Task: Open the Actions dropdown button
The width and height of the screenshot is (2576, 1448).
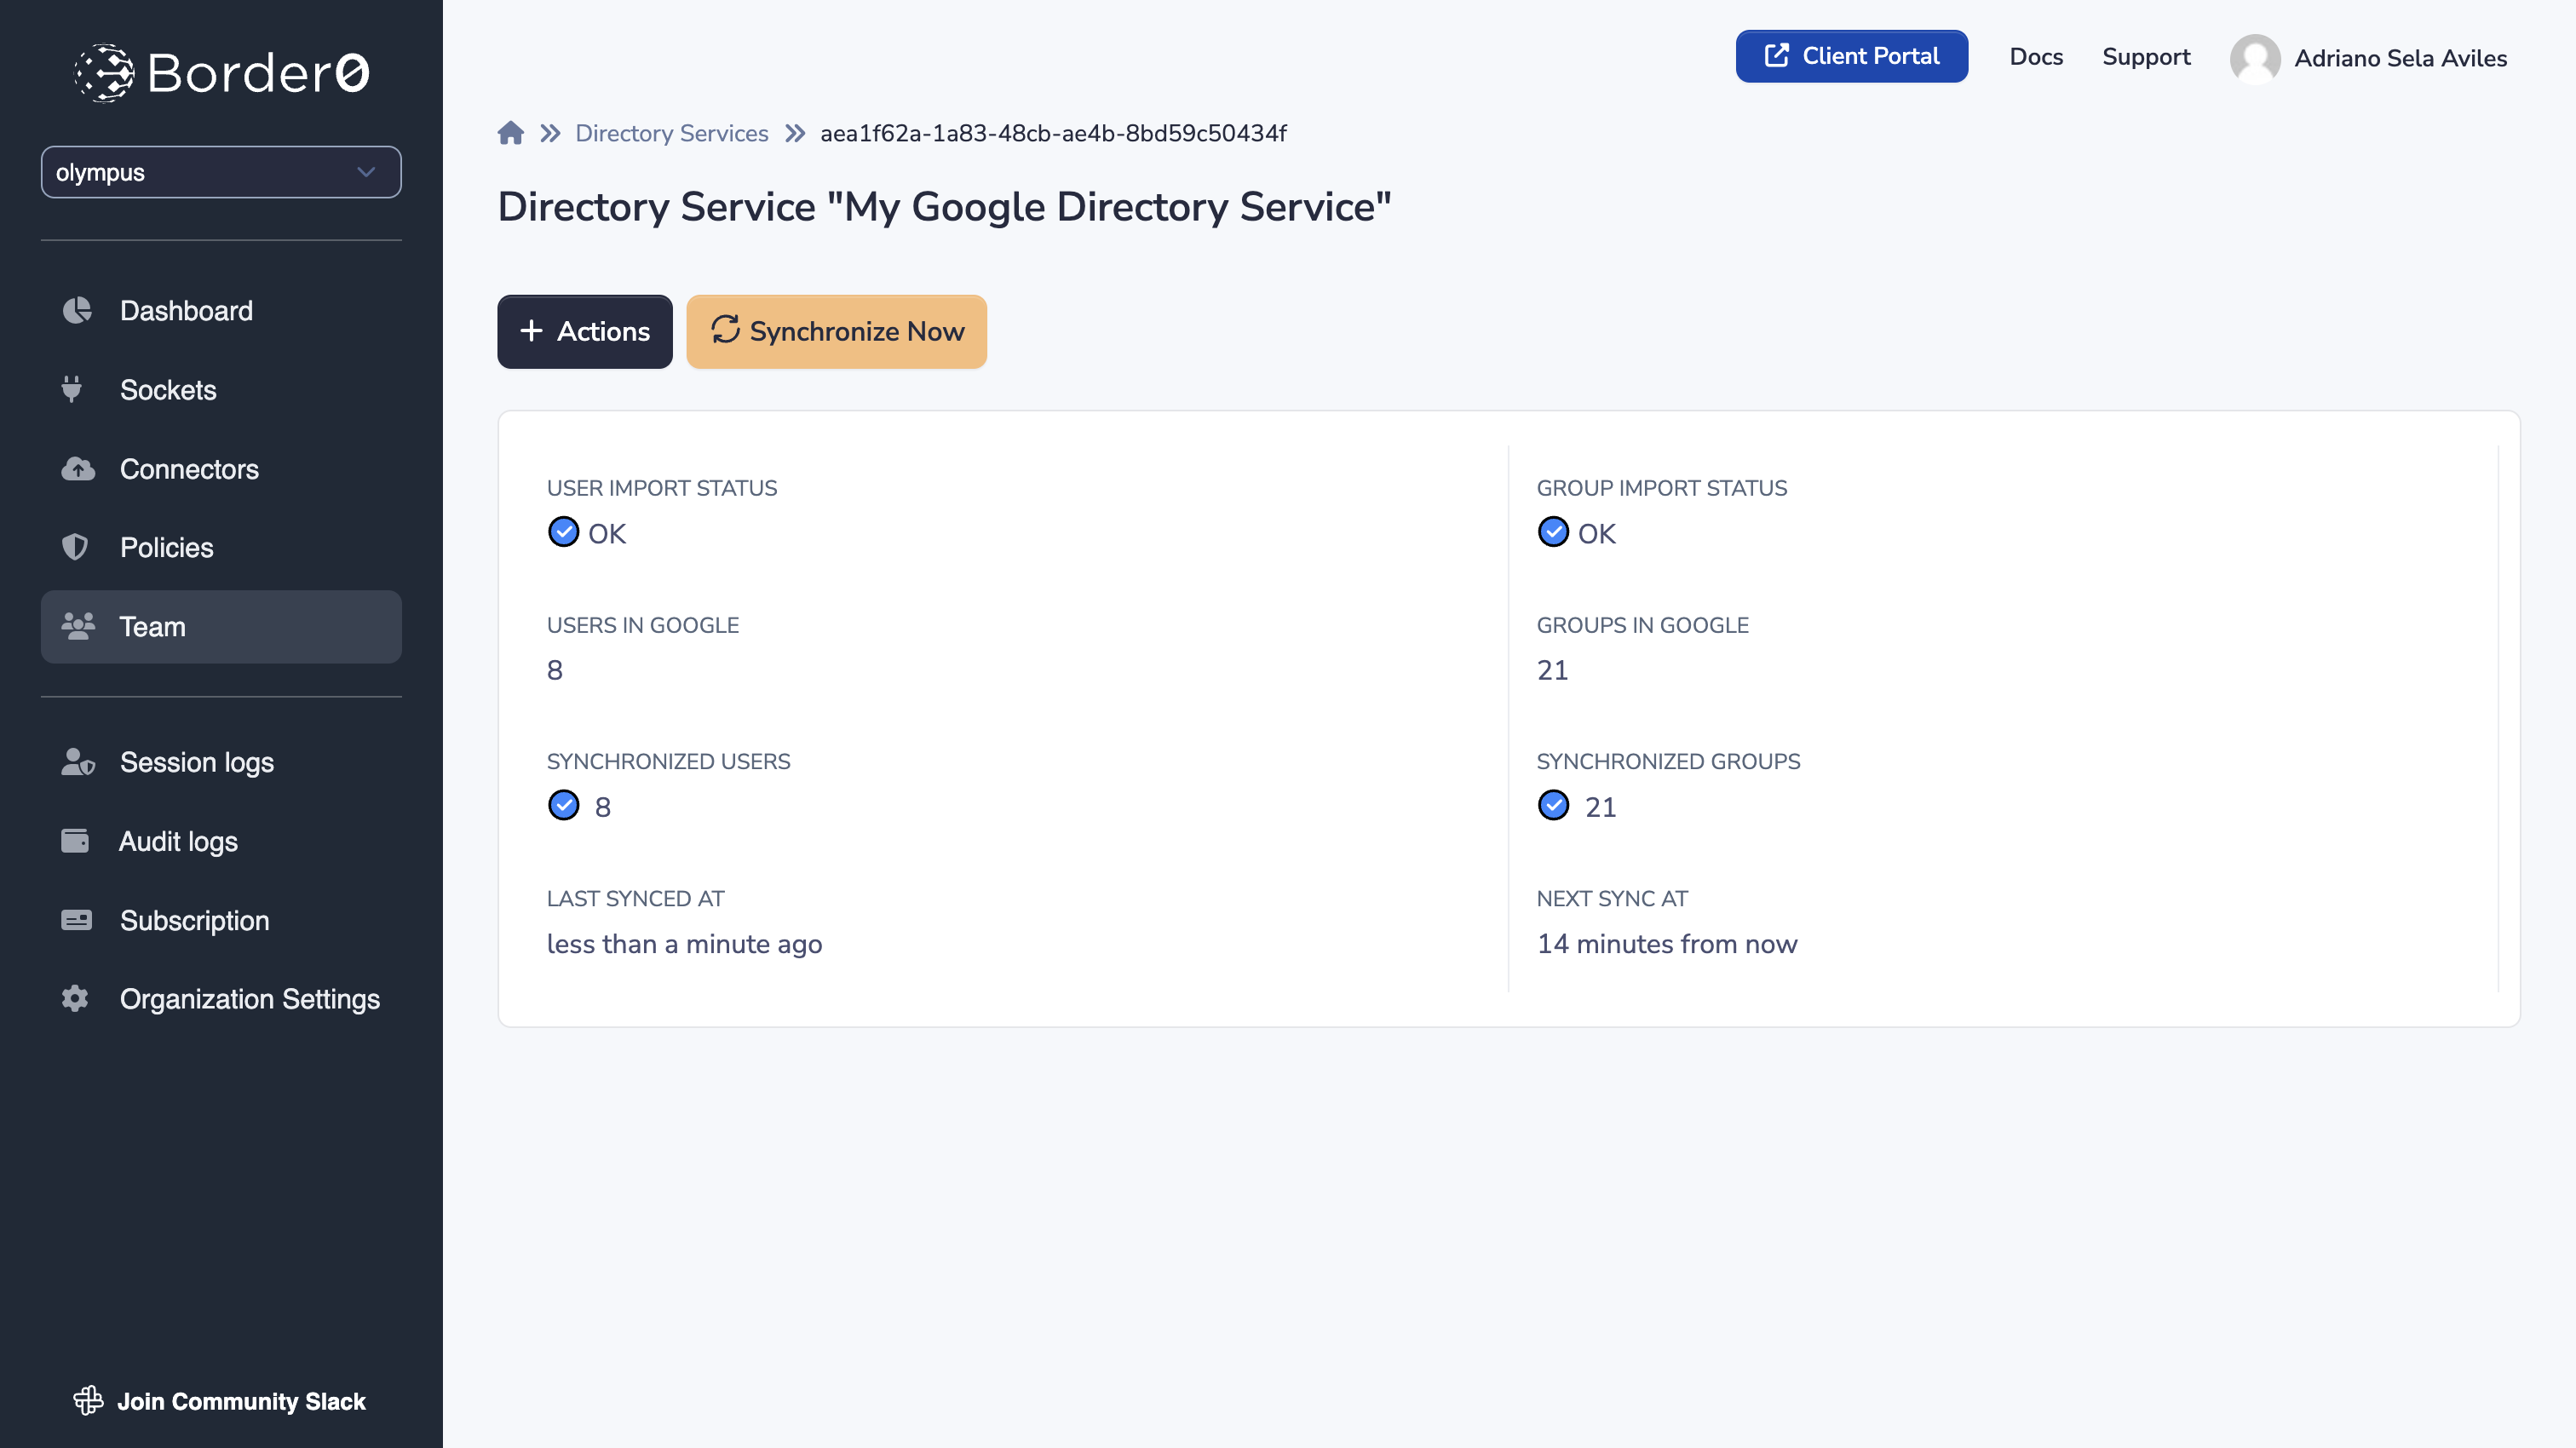Action: pos(585,331)
